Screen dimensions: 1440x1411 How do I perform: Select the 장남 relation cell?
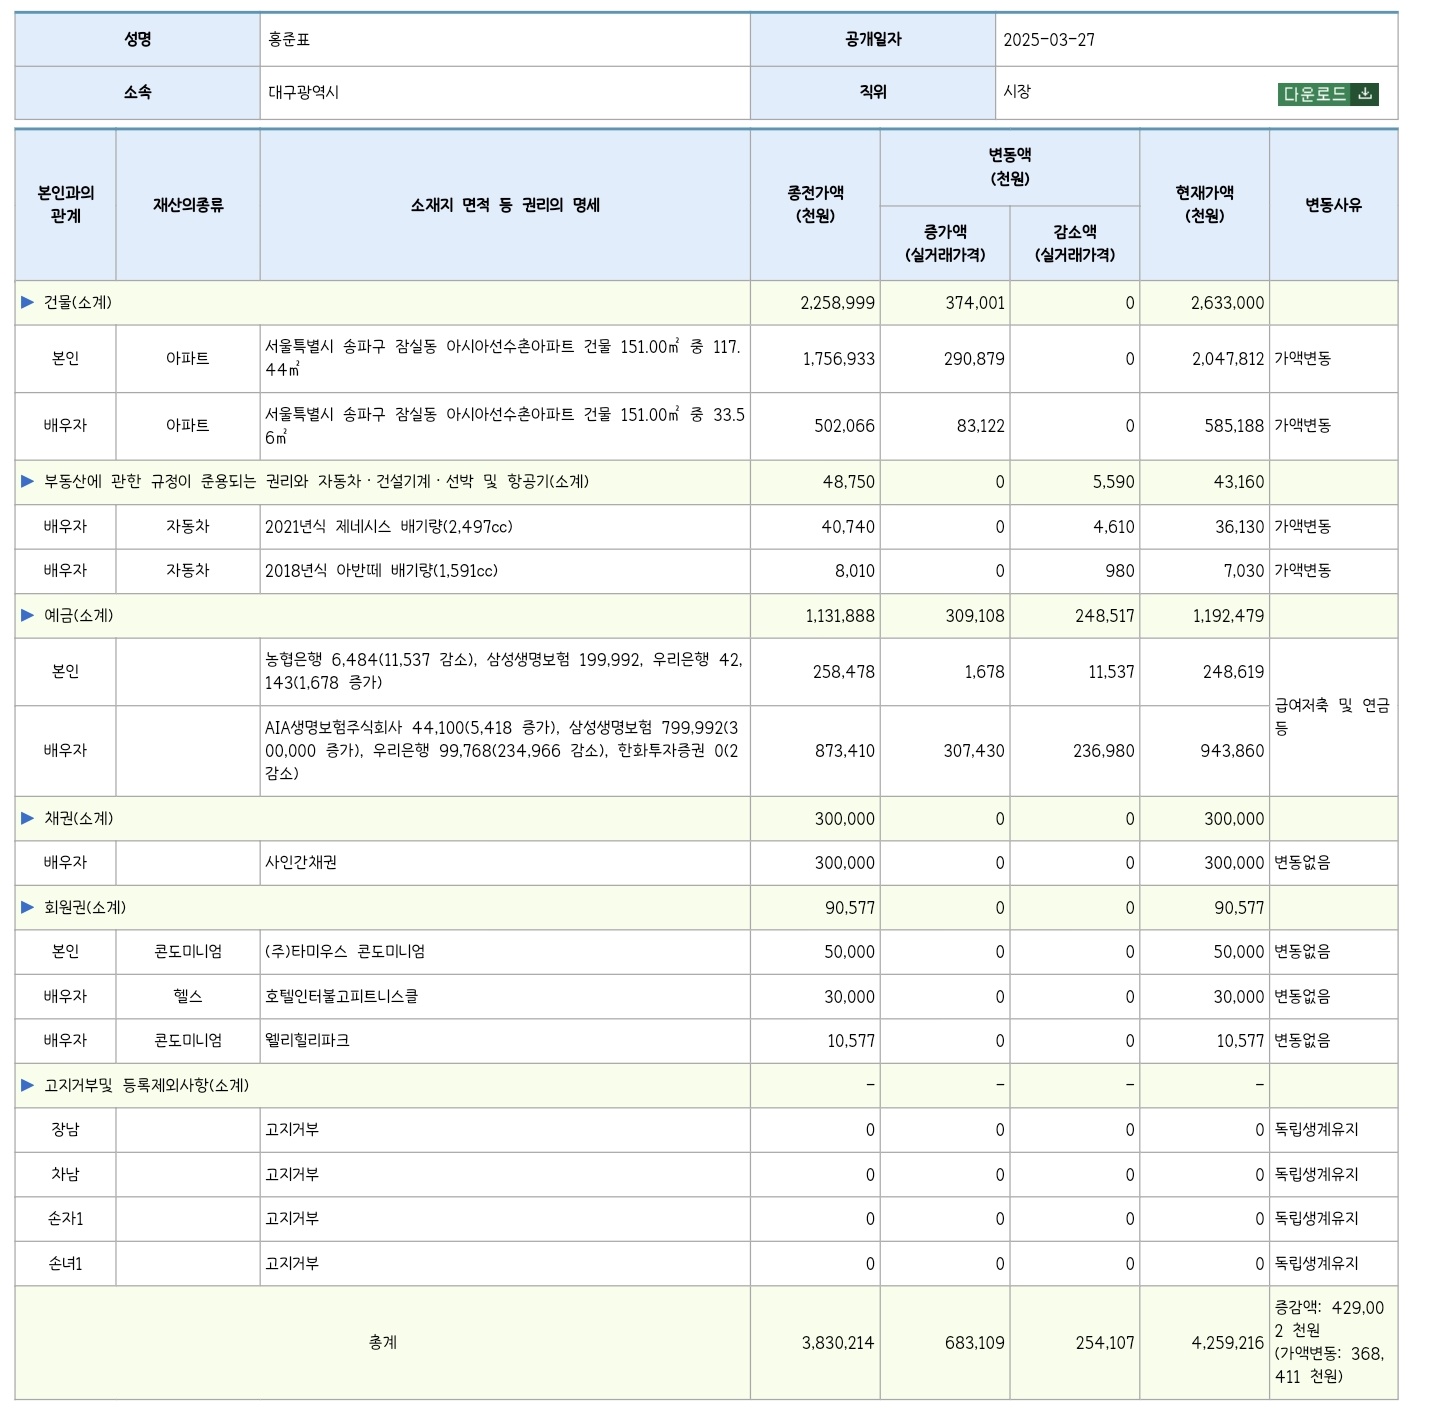(66, 1129)
